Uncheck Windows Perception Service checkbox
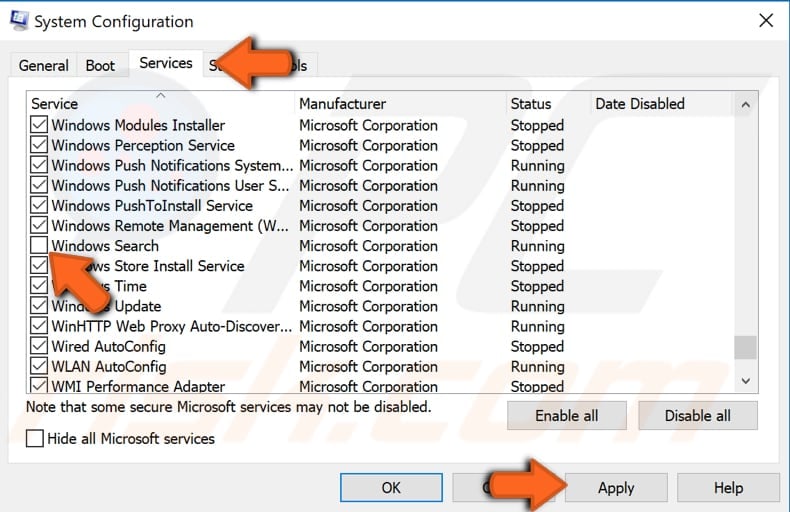The image size is (790, 512). coord(39,145)
